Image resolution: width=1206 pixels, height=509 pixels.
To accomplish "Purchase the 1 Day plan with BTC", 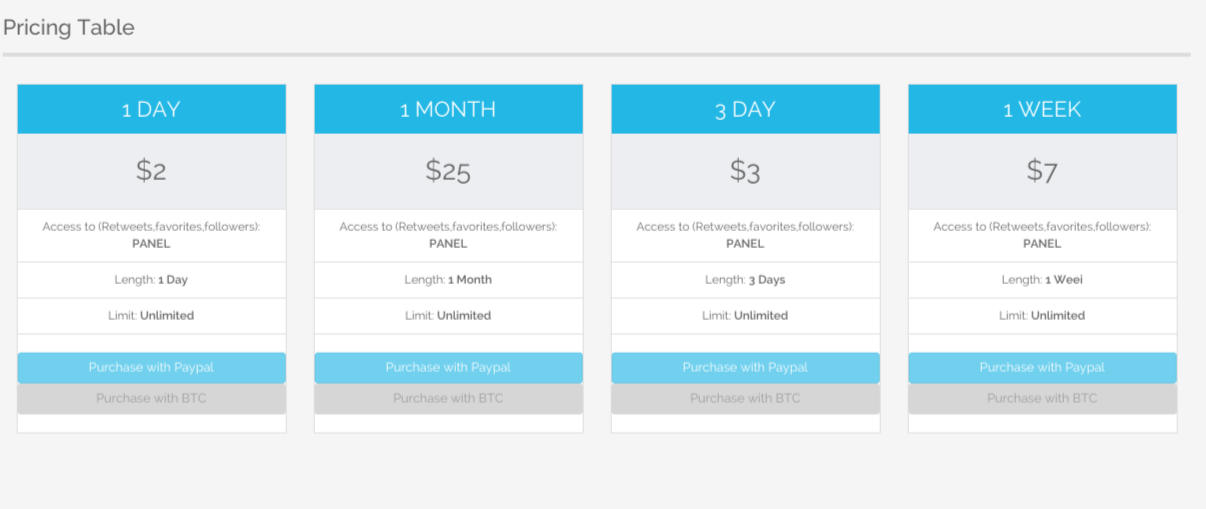I will coord(151,398).
